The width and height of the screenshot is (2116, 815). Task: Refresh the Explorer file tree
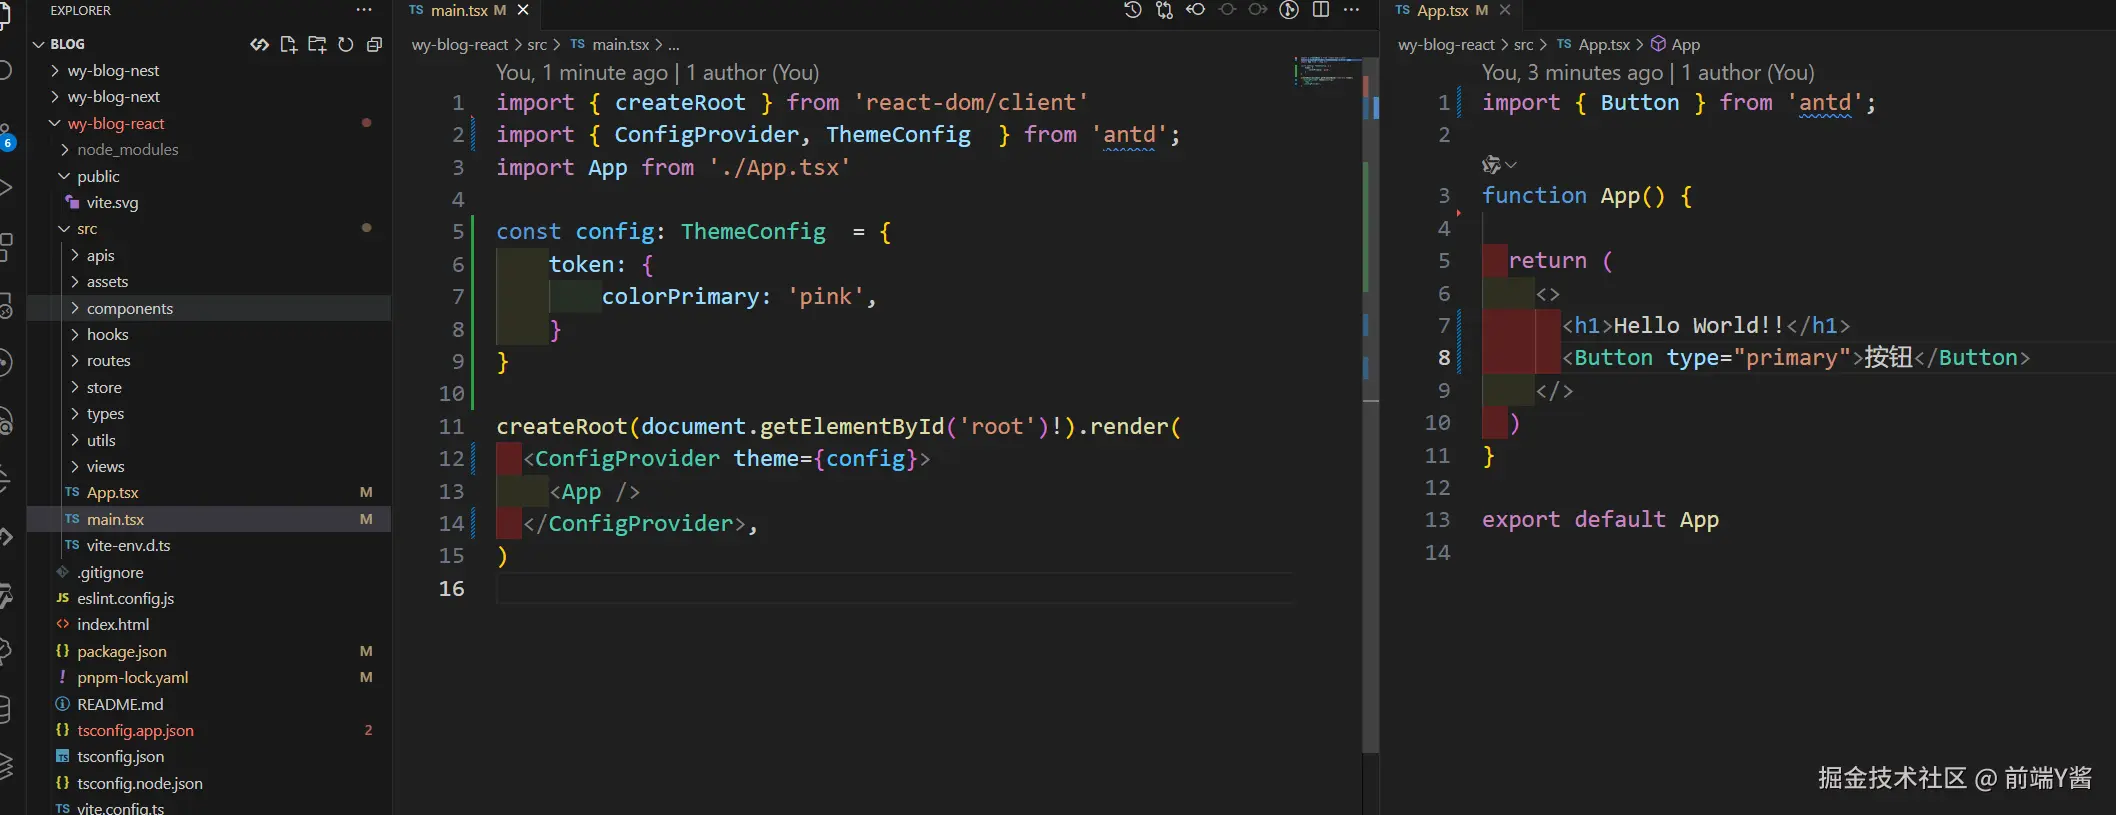point(346,44)
